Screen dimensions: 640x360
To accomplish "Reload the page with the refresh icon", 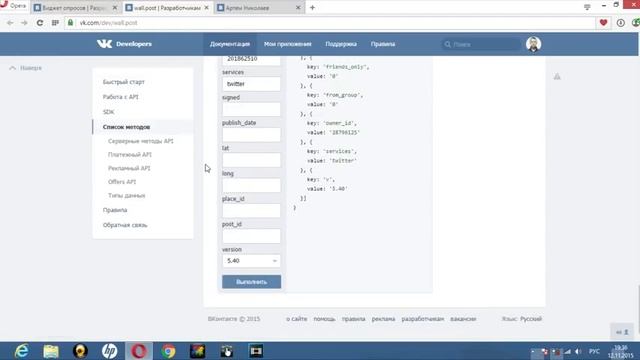I will coord(40,23).
